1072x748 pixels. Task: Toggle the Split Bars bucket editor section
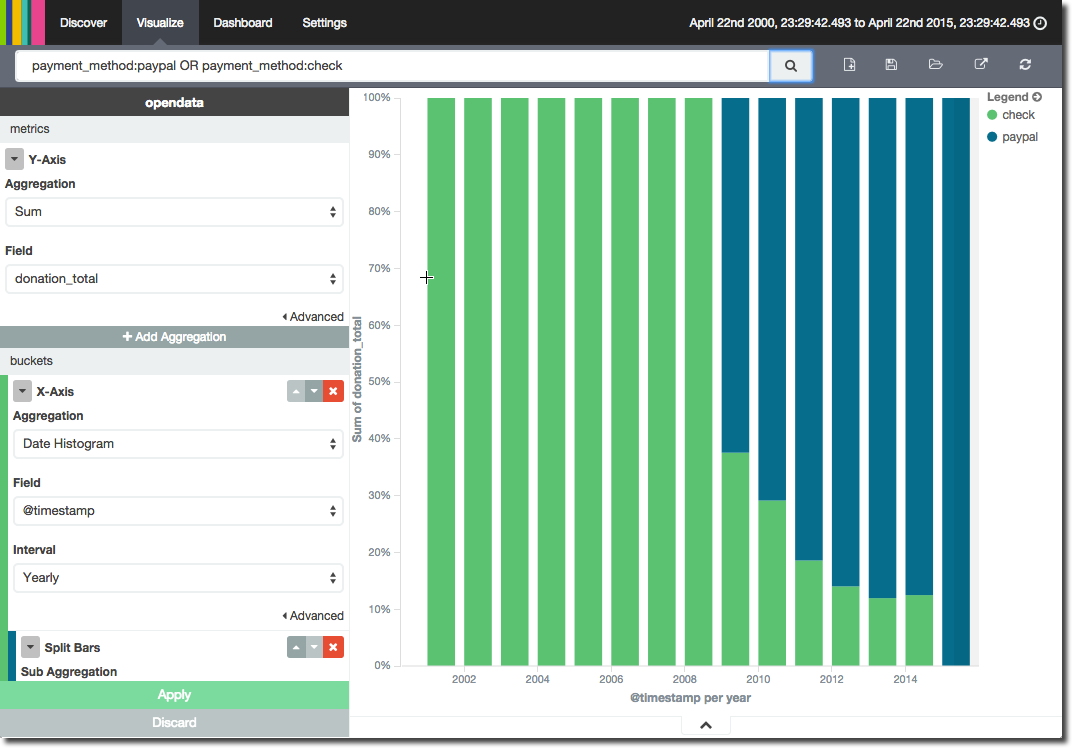(x=30, y=648)
